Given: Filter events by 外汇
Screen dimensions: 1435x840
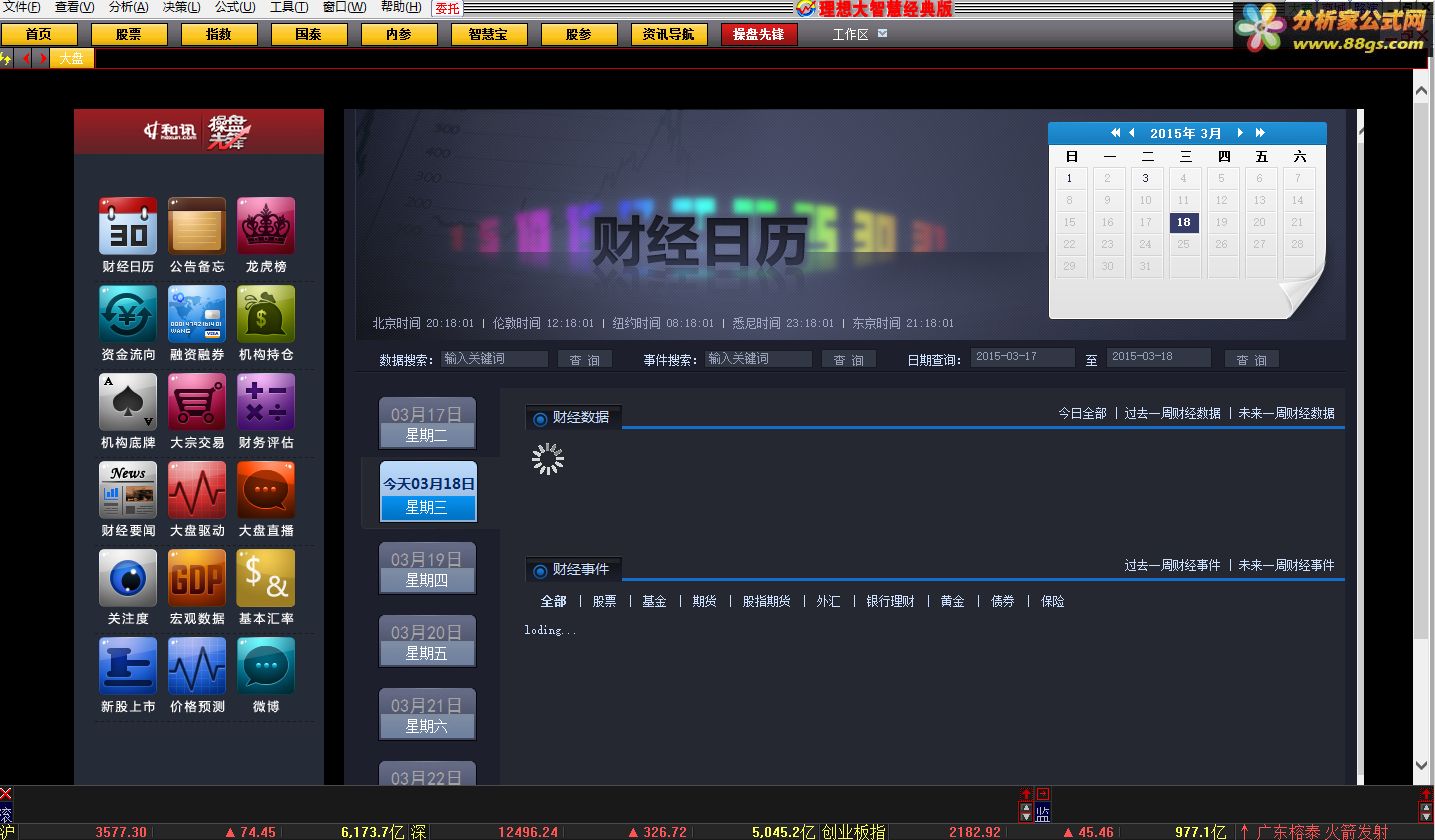Looking at the screenshot, I should (828, 601).
